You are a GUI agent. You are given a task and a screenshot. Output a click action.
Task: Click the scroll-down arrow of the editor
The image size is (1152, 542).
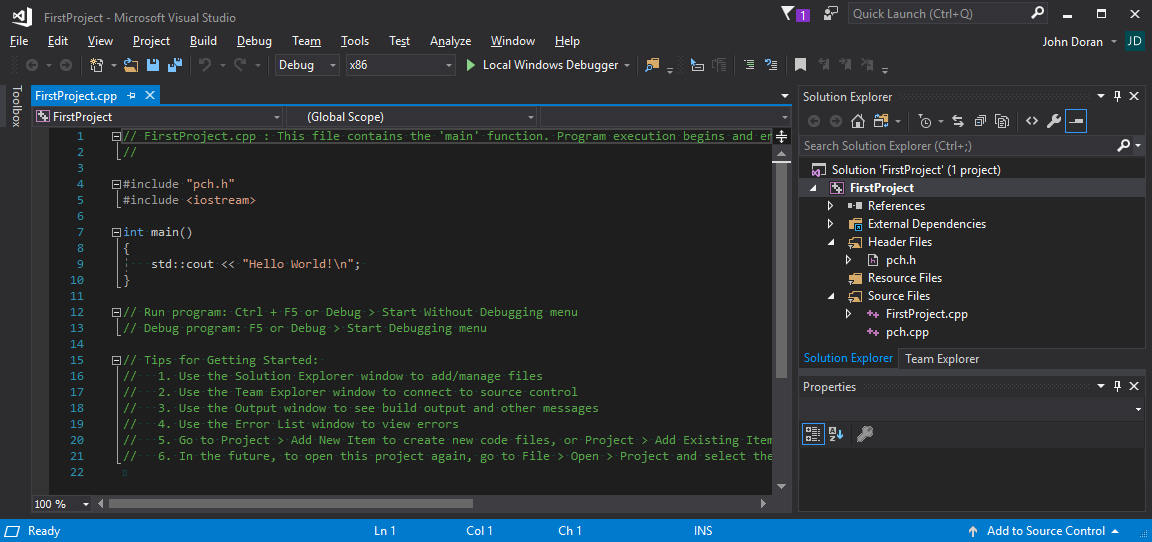(782, 486)
